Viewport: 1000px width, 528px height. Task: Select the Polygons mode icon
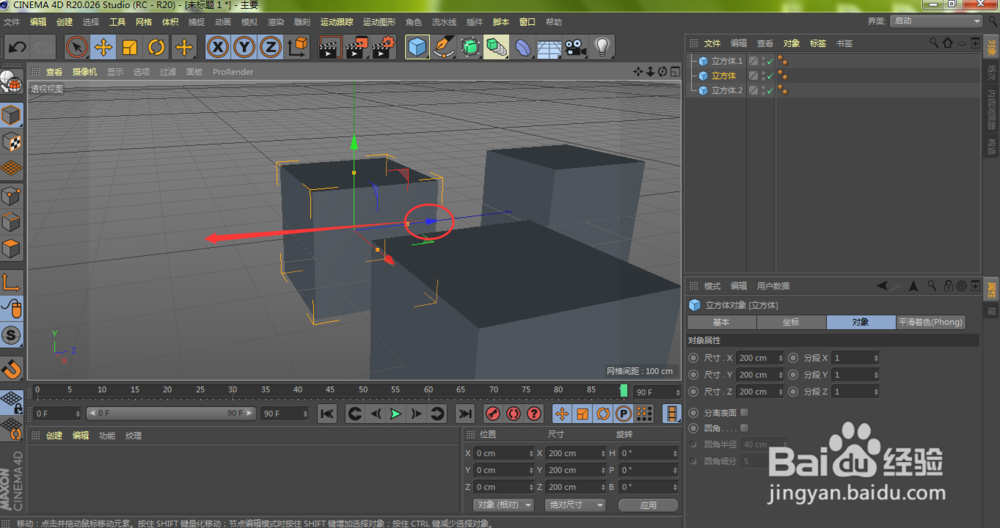(x=11, y=249)
